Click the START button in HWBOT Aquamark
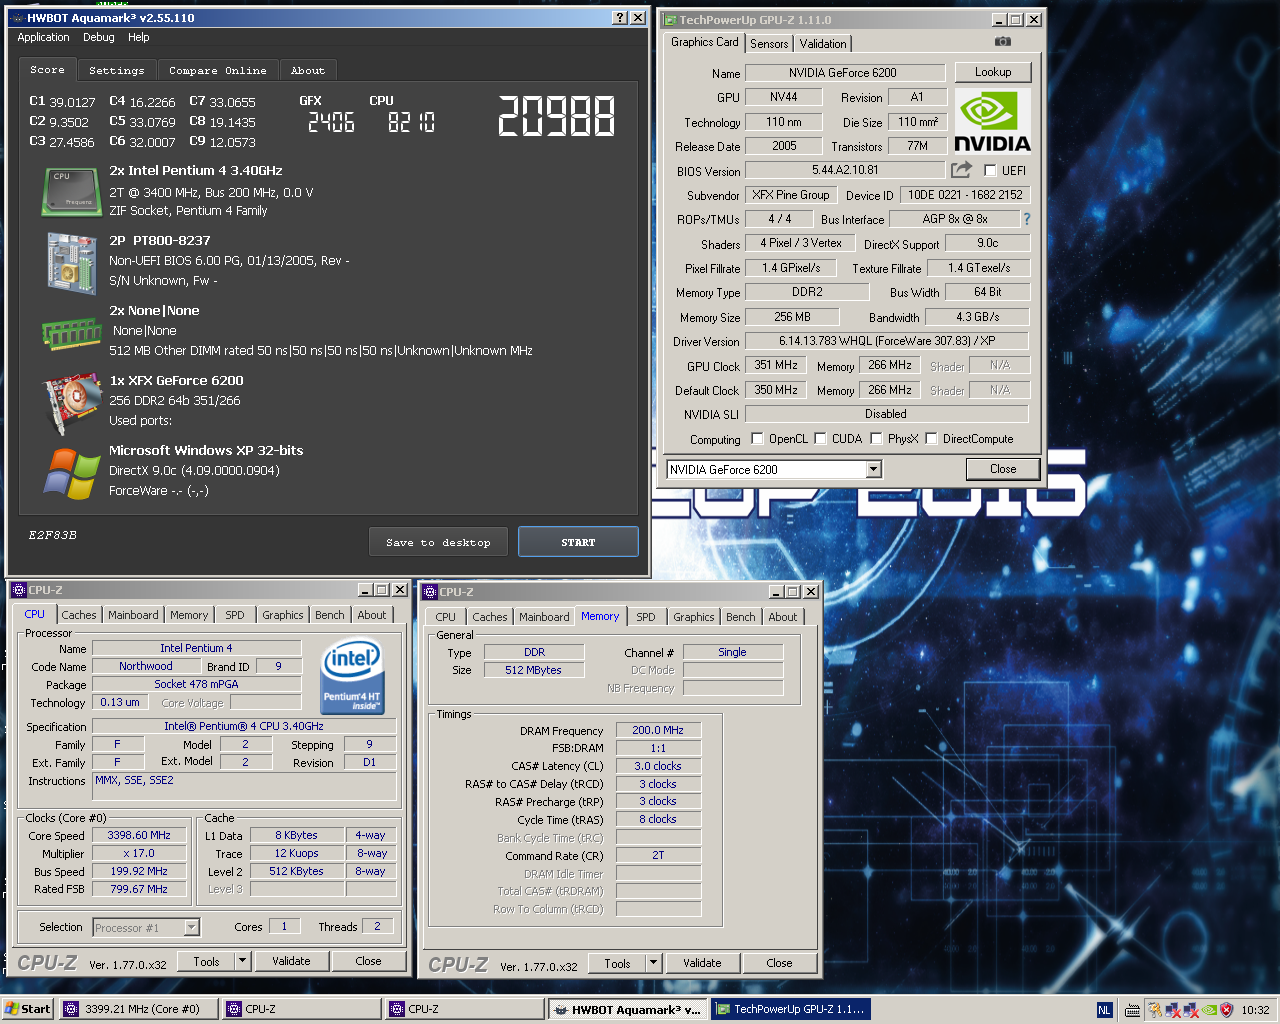Viewport: 1280px width, 1024px height. click(x=578, y=542)
